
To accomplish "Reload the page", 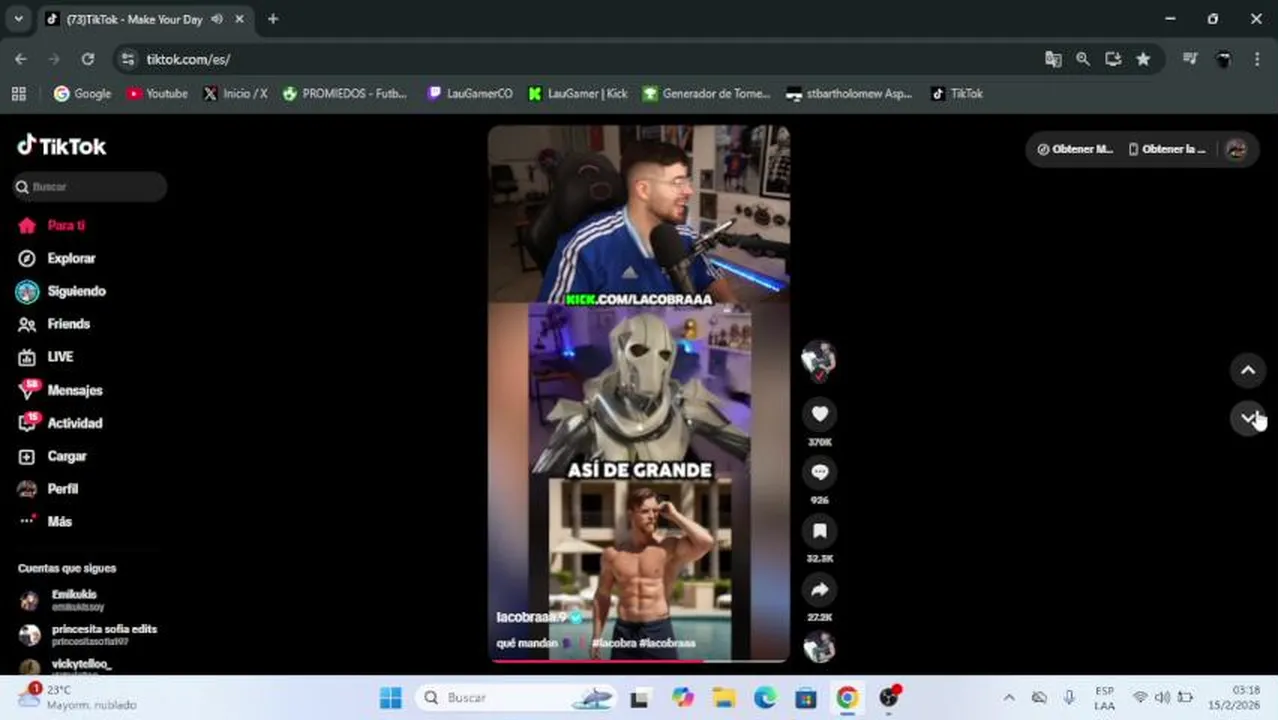I will click(88, 59).
